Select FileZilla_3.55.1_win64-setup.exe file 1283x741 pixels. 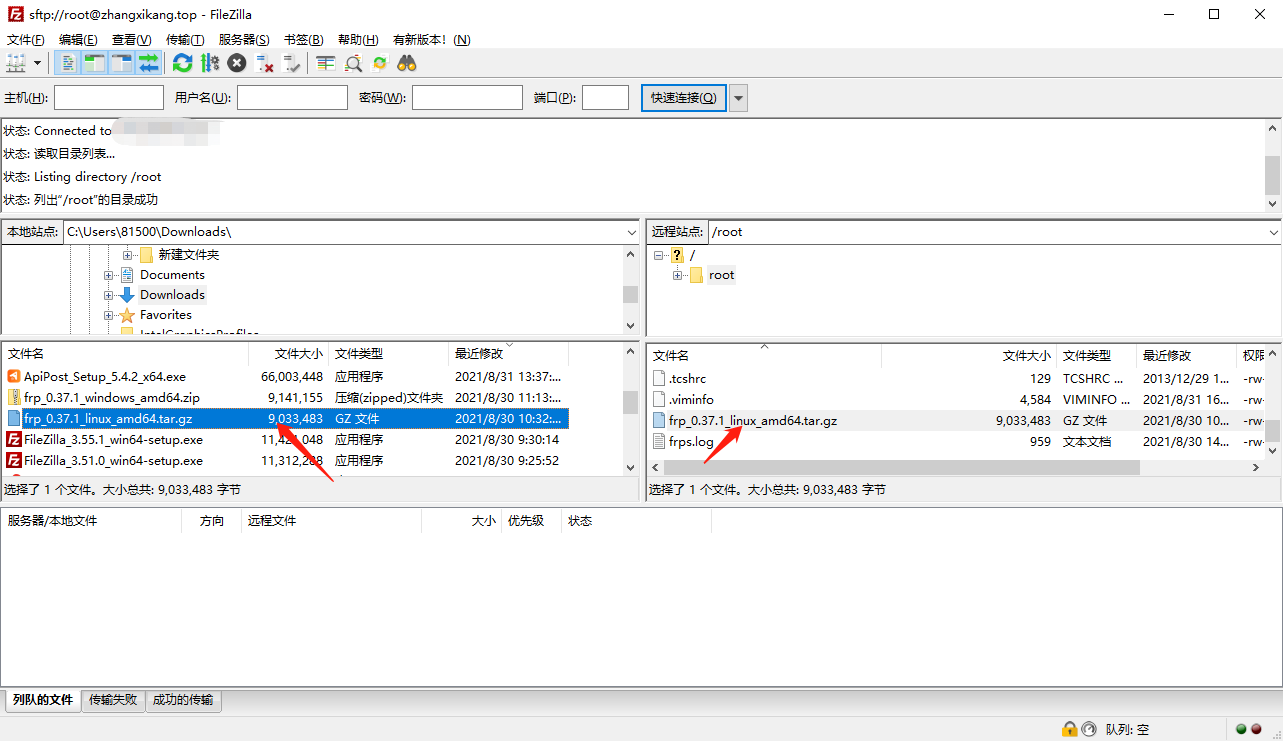286,440
